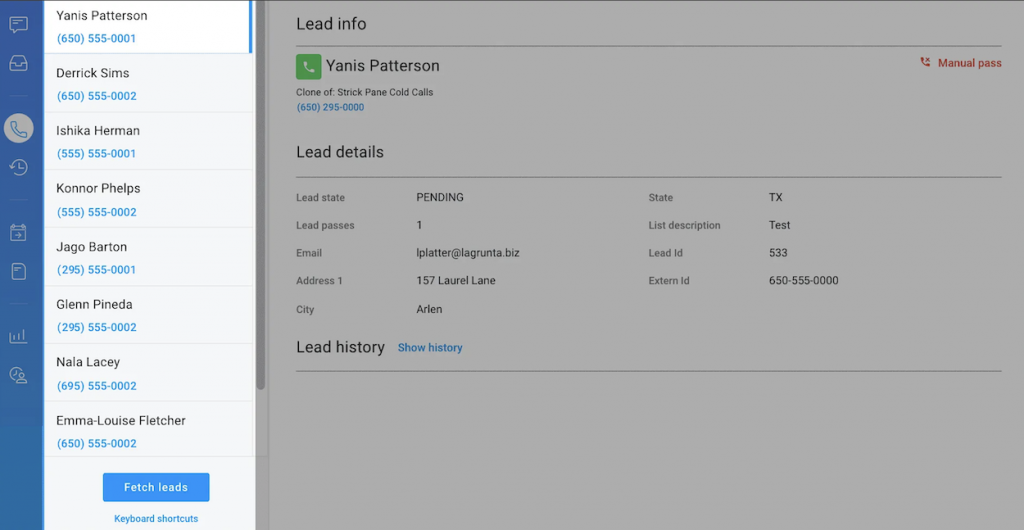Click the Manual pass button
The width and height of the screenshot is (1024, 530).
click(960, 63)
